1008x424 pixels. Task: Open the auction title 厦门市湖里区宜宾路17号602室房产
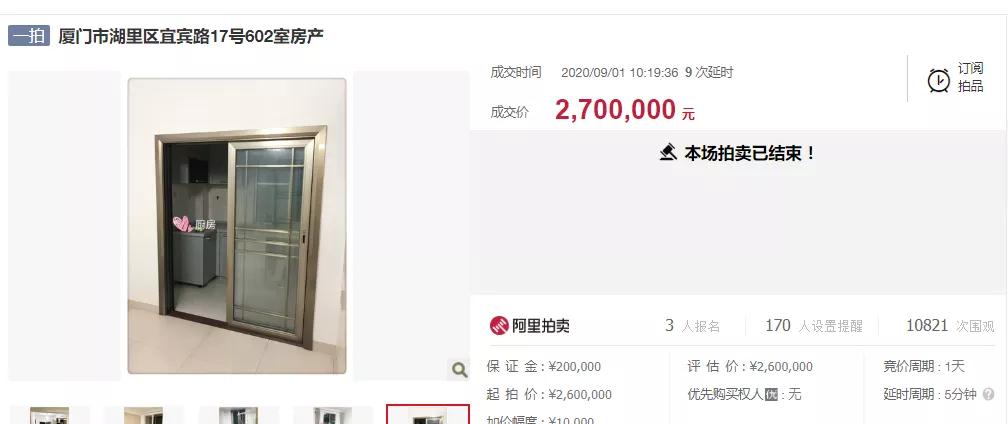pos(191,36)
